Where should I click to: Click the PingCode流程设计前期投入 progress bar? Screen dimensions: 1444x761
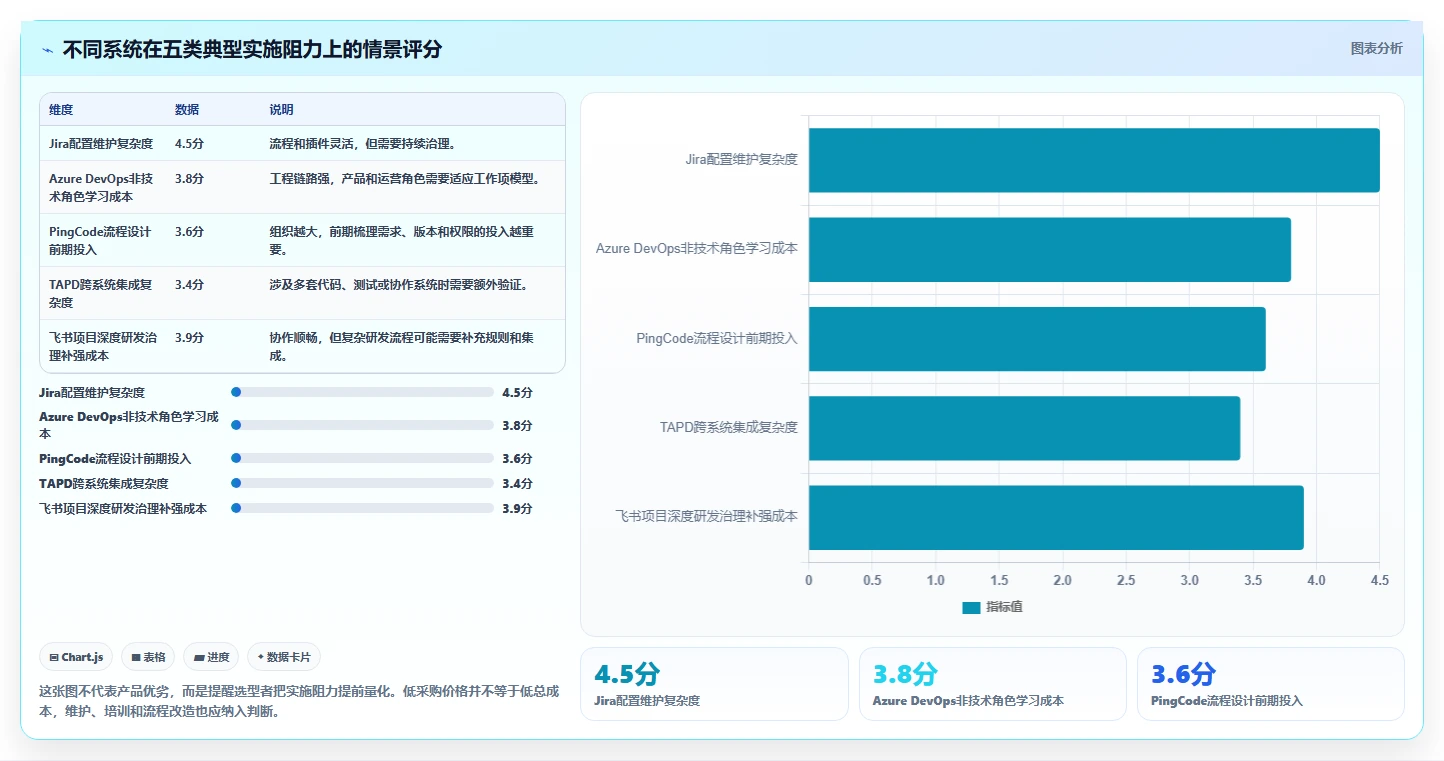[x=362, y=458]
